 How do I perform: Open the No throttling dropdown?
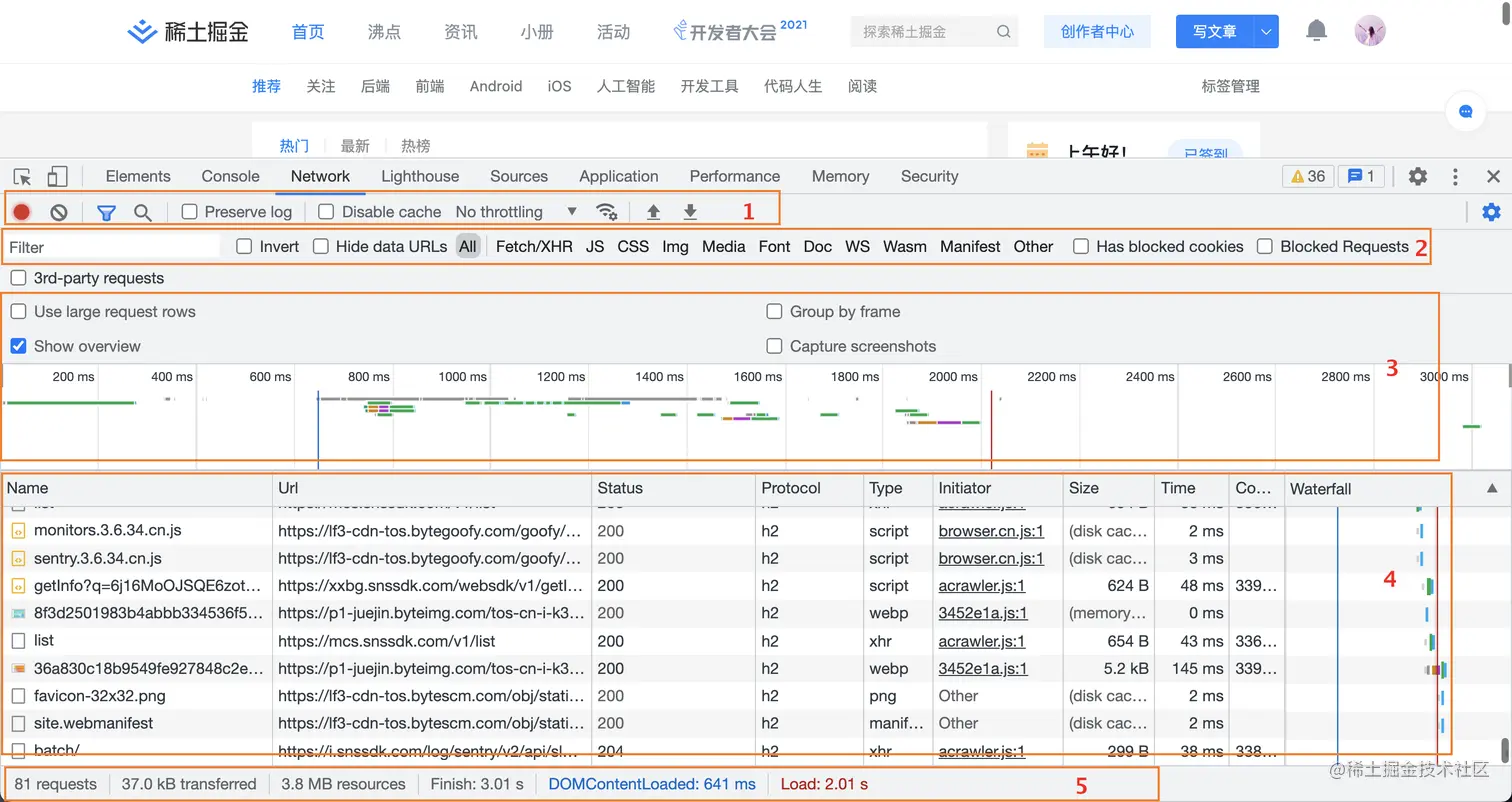click(516, 212)
